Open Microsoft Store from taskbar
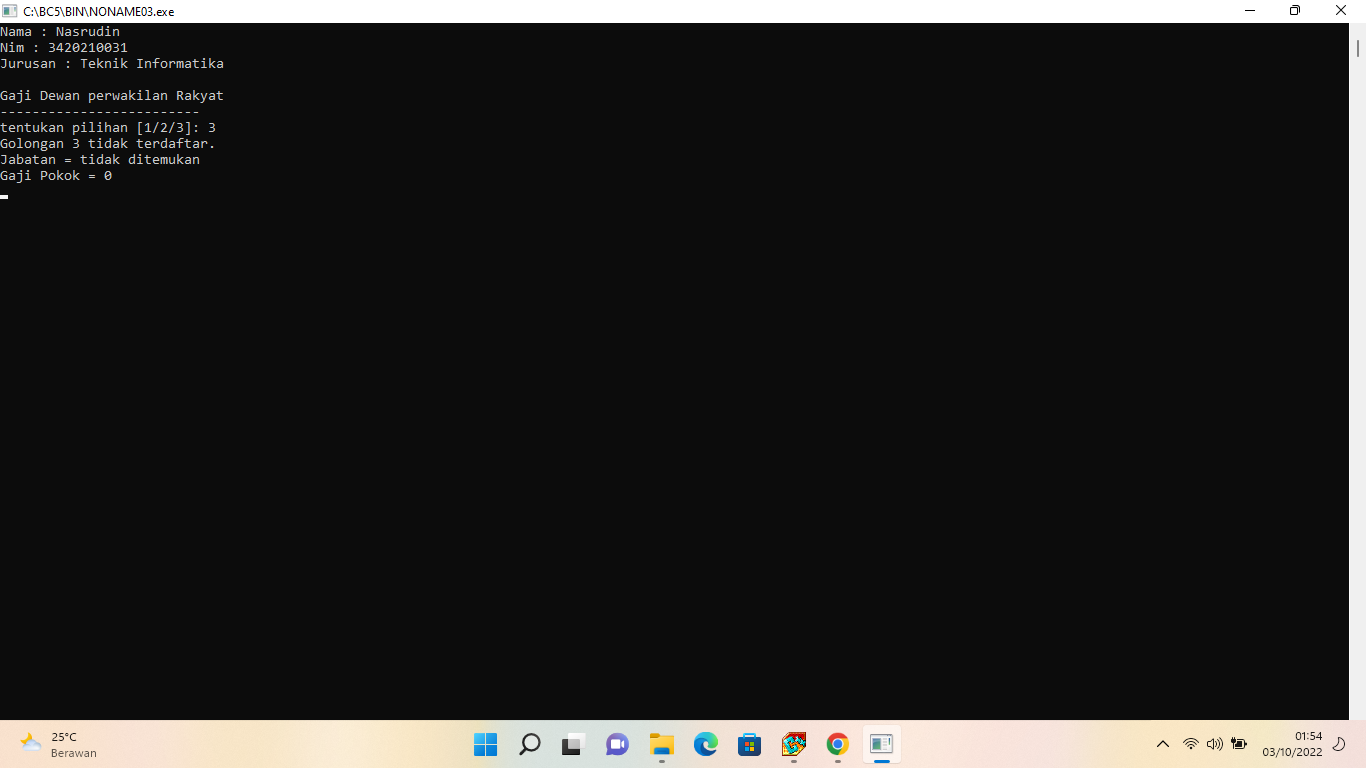1366x768 pixels. click(x=750, y=744)
